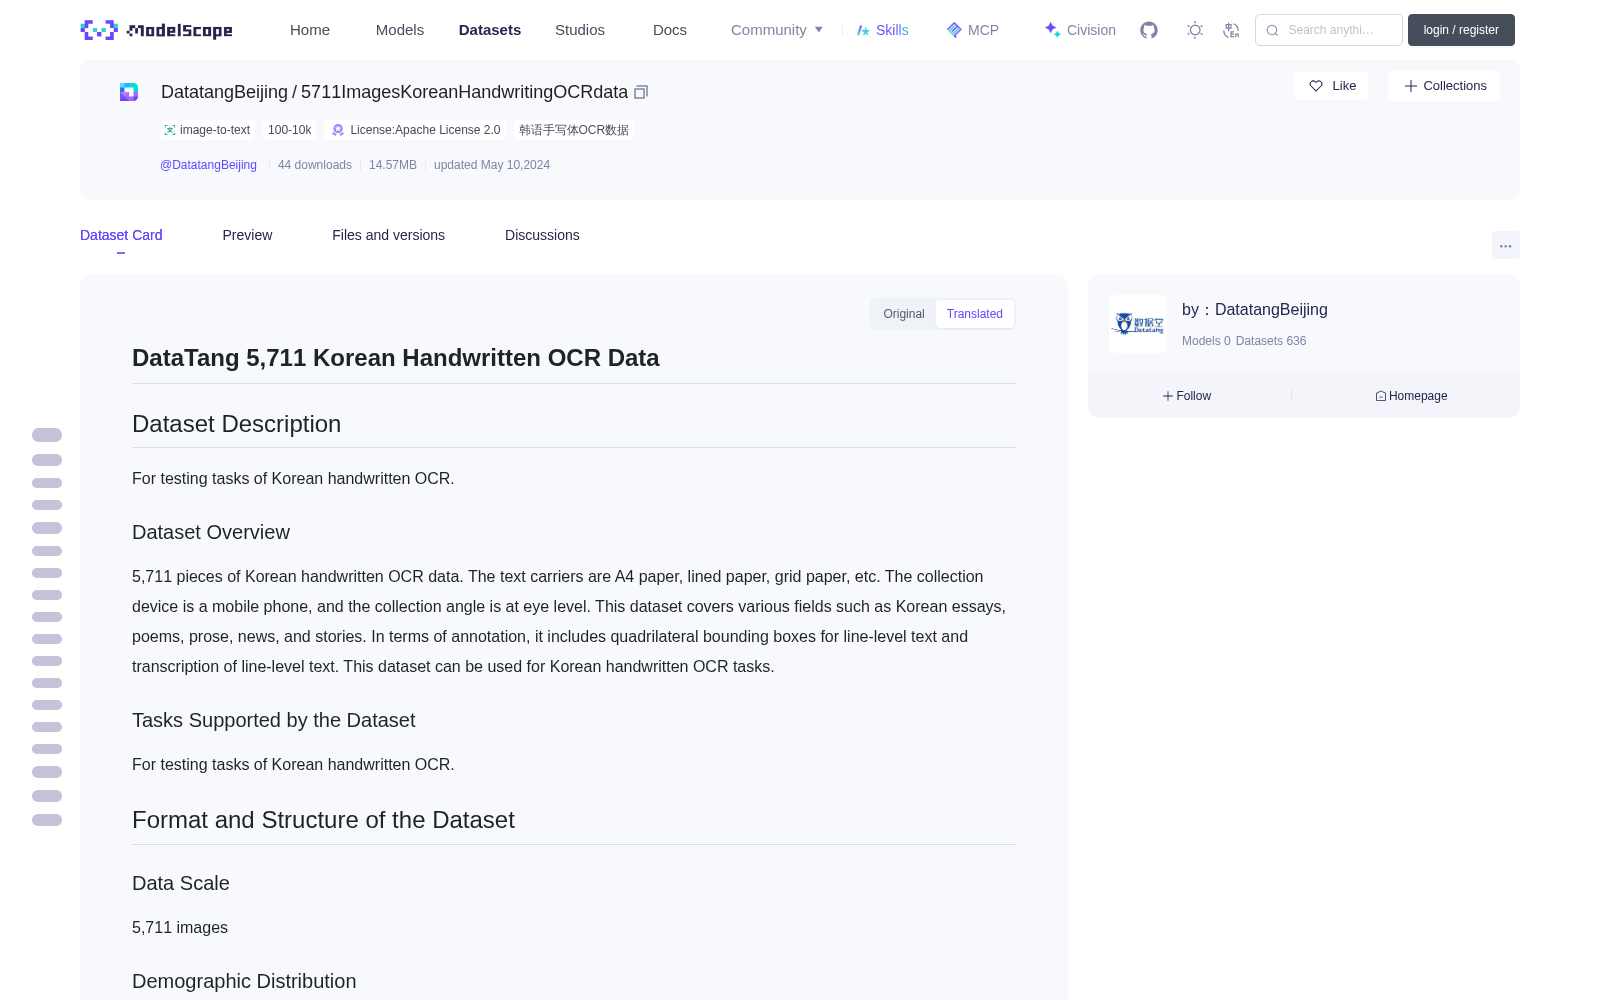Open Docs in the top navigation
This screenshot has width=1600, height=1000.
coord(670,30)
